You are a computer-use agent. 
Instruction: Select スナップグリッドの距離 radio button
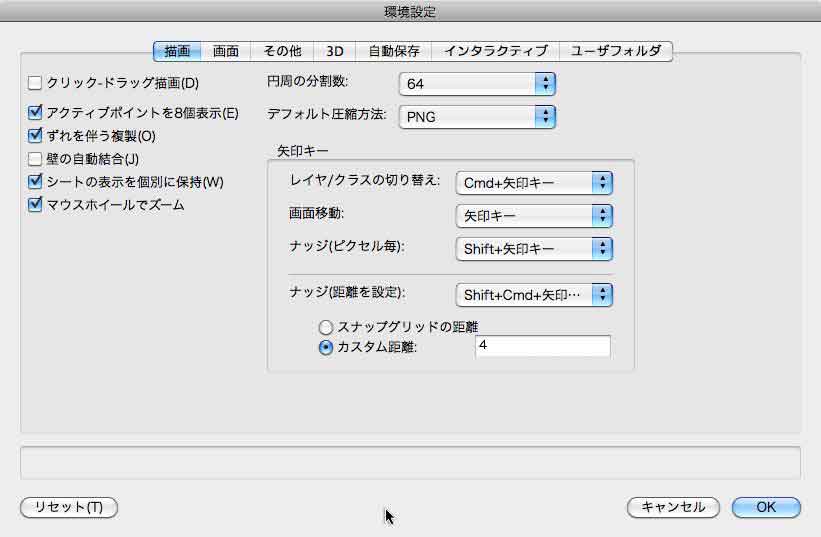tap(325, 327)
